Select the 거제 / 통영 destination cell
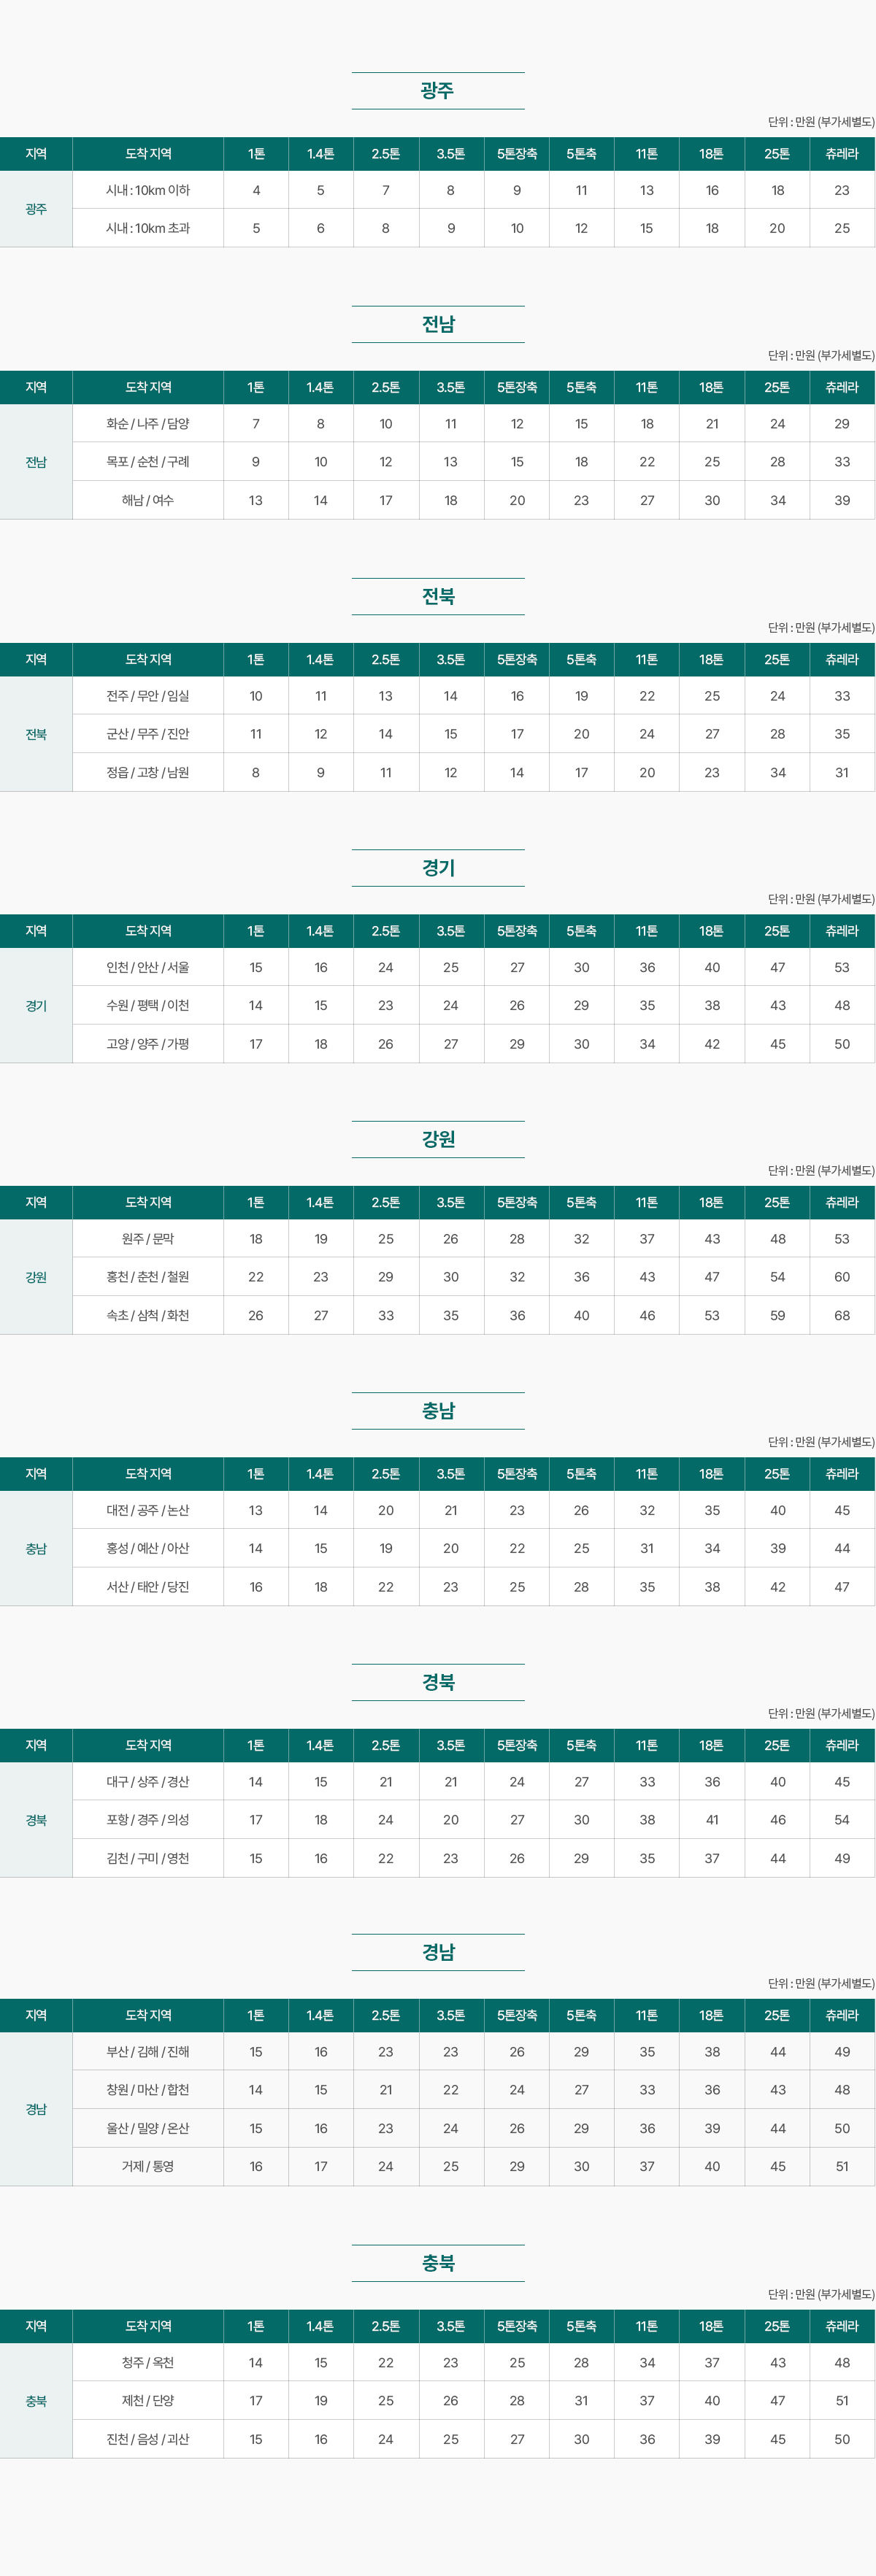The height and width of the screenshot is (2576, 876). (148, 2166)
